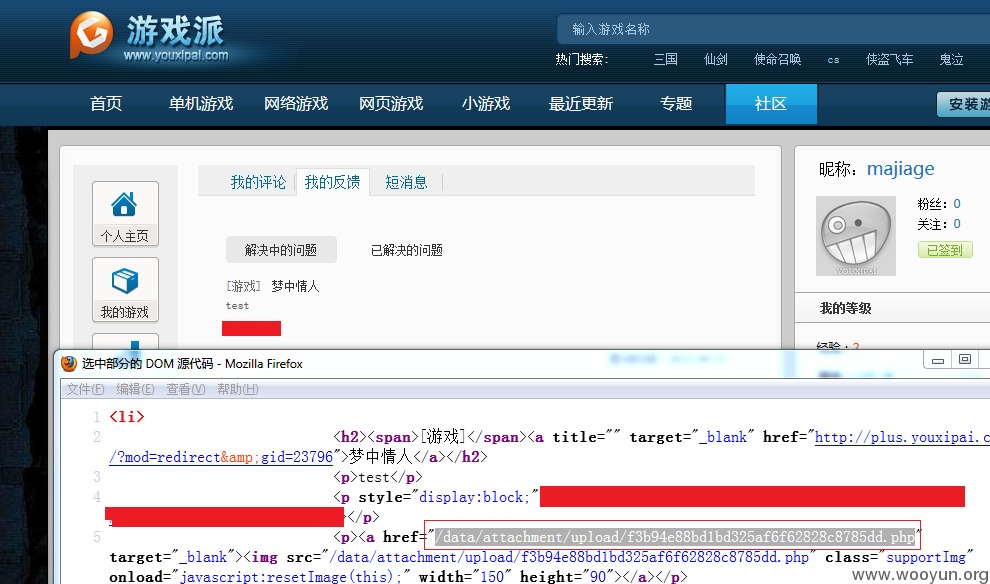
Task: Open 网络游戏 navigation item
Action: pyautogui.click(x=296, y=104)
